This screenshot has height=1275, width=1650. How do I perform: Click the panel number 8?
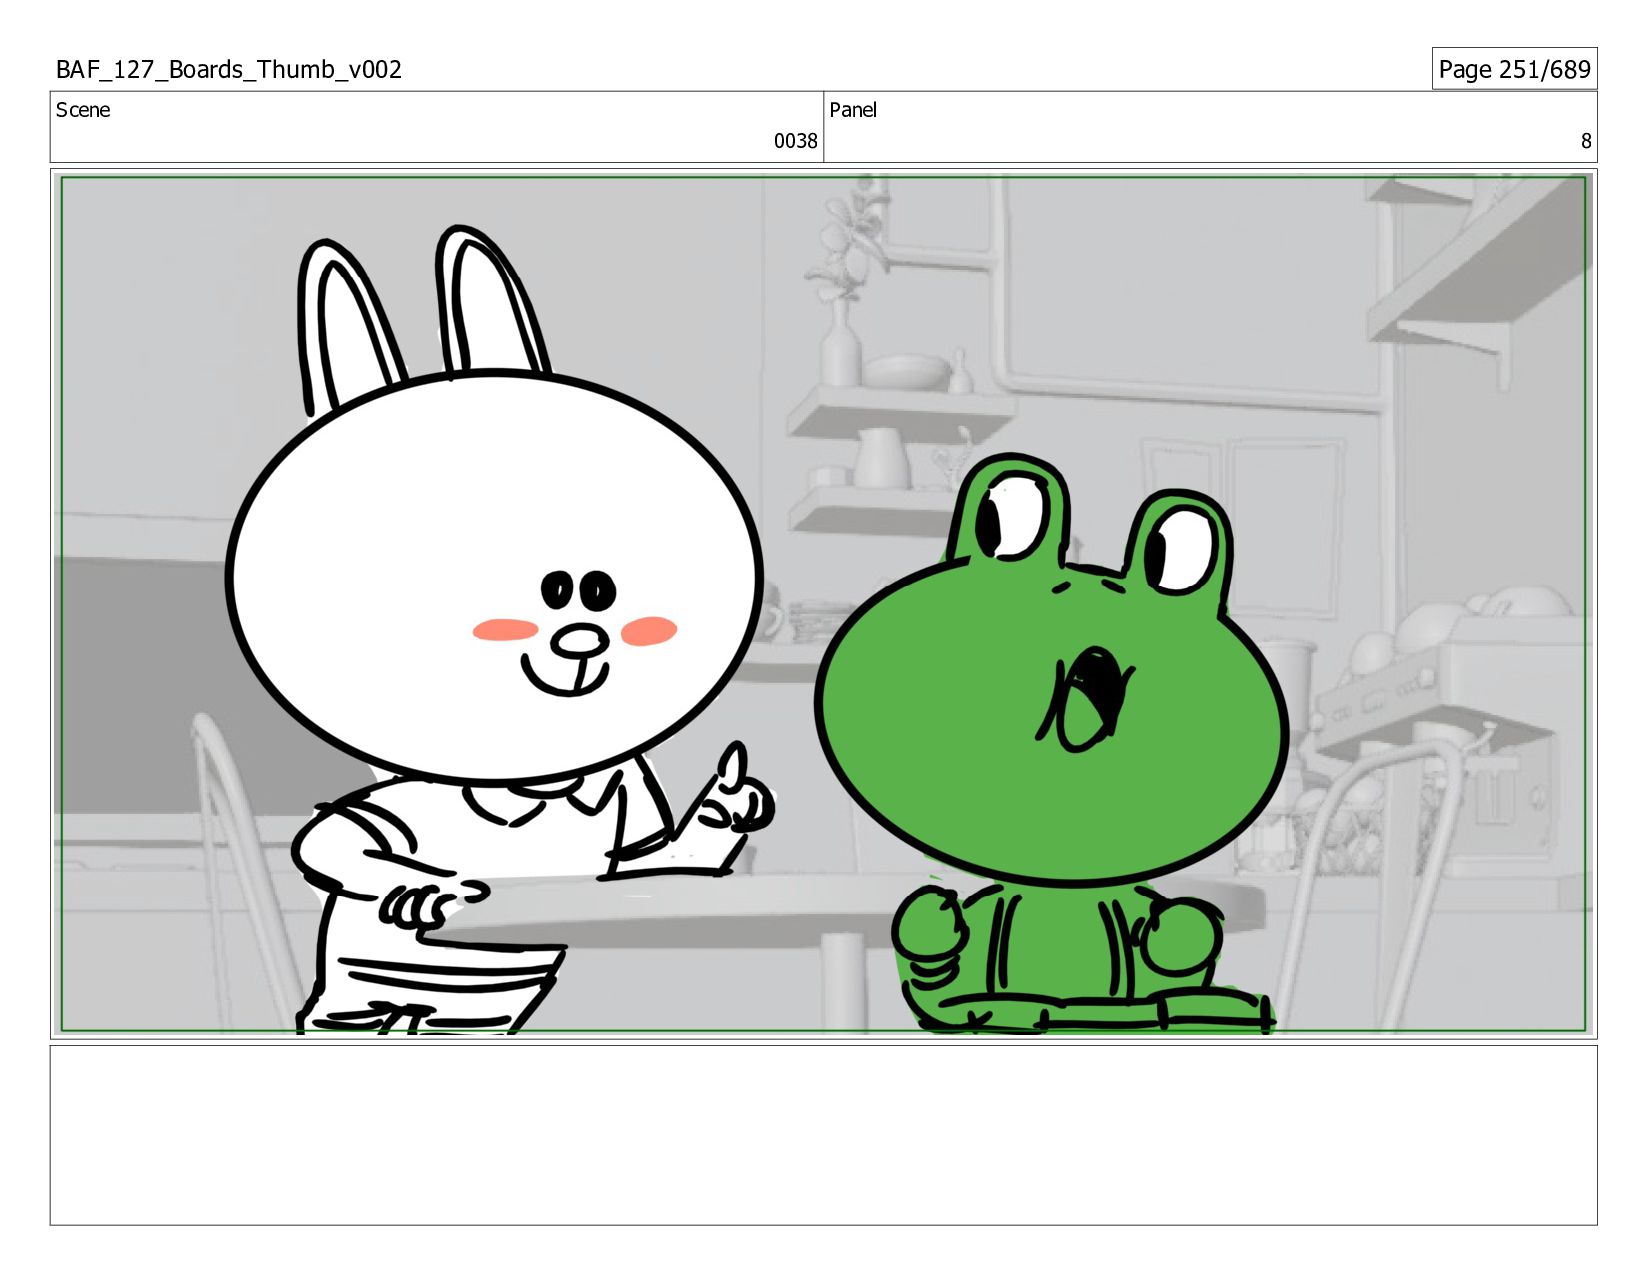pyautogui.click(x=1585, y=141)
